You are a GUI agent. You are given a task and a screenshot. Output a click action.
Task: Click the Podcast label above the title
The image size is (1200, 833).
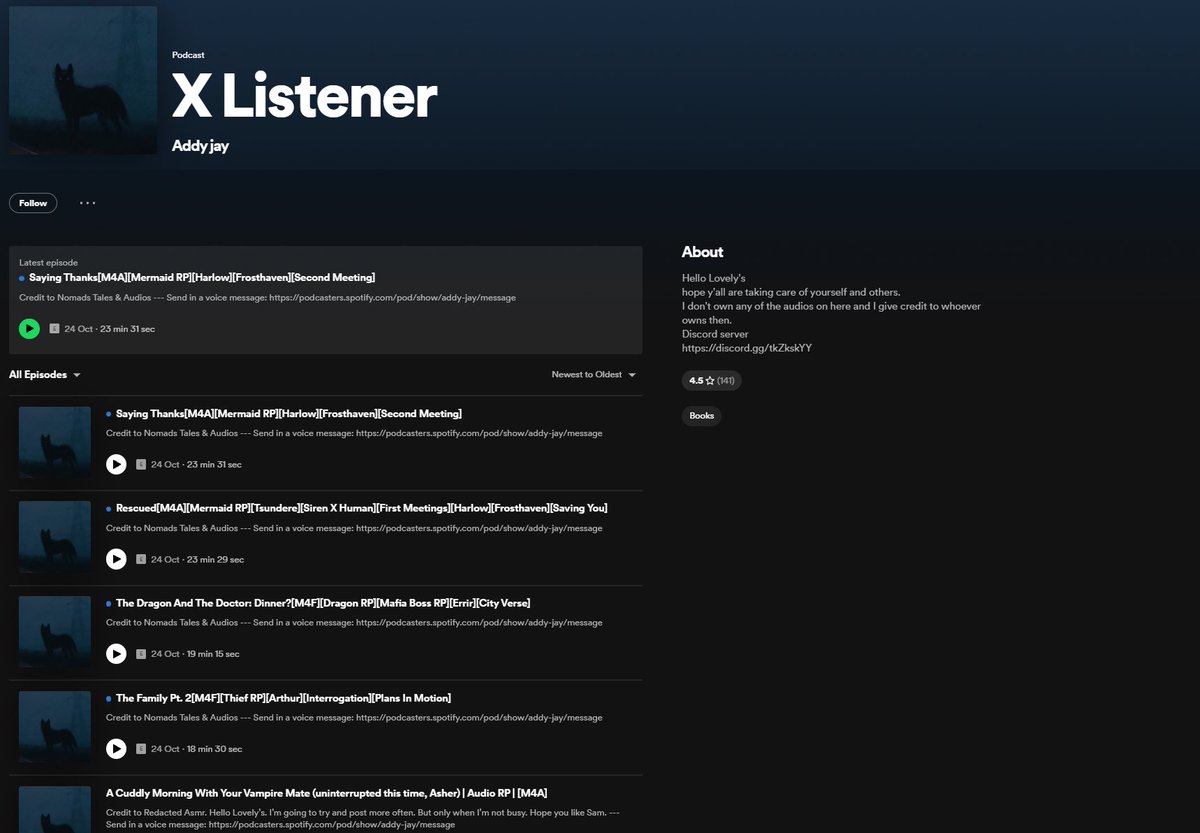pyautogui.click(x=188, y=55)
